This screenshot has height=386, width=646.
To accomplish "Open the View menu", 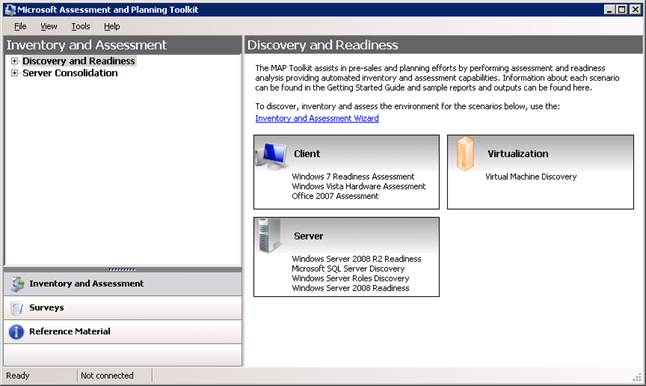I will pos(49,26).
